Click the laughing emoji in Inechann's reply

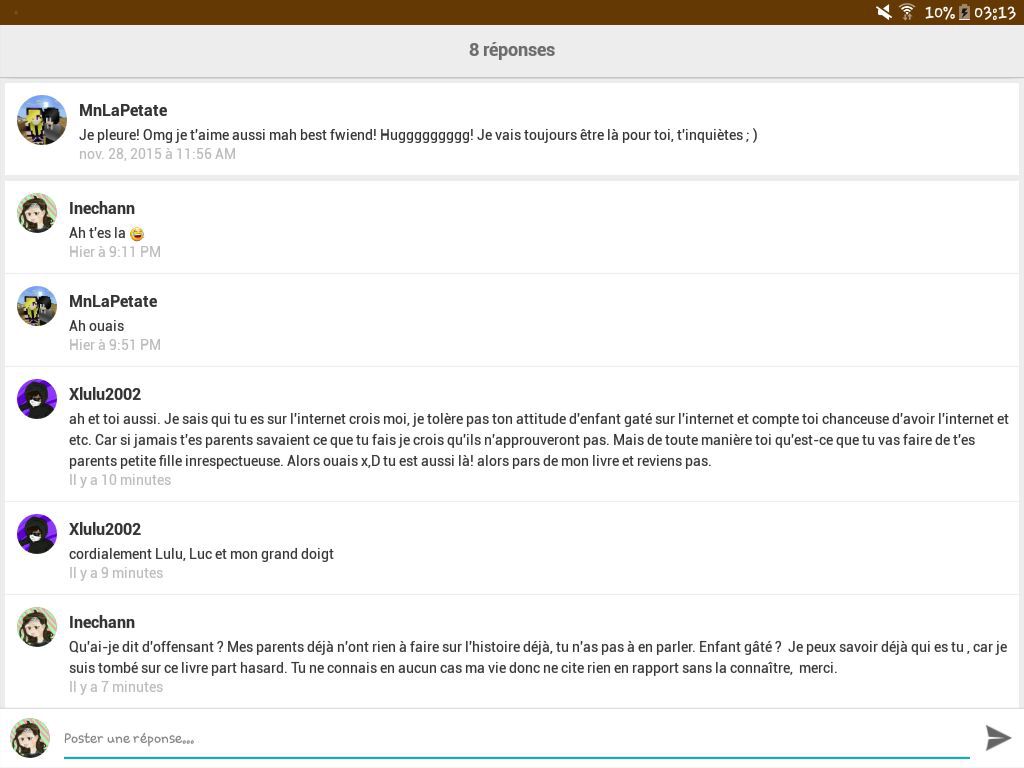click(x=137, y=234)
